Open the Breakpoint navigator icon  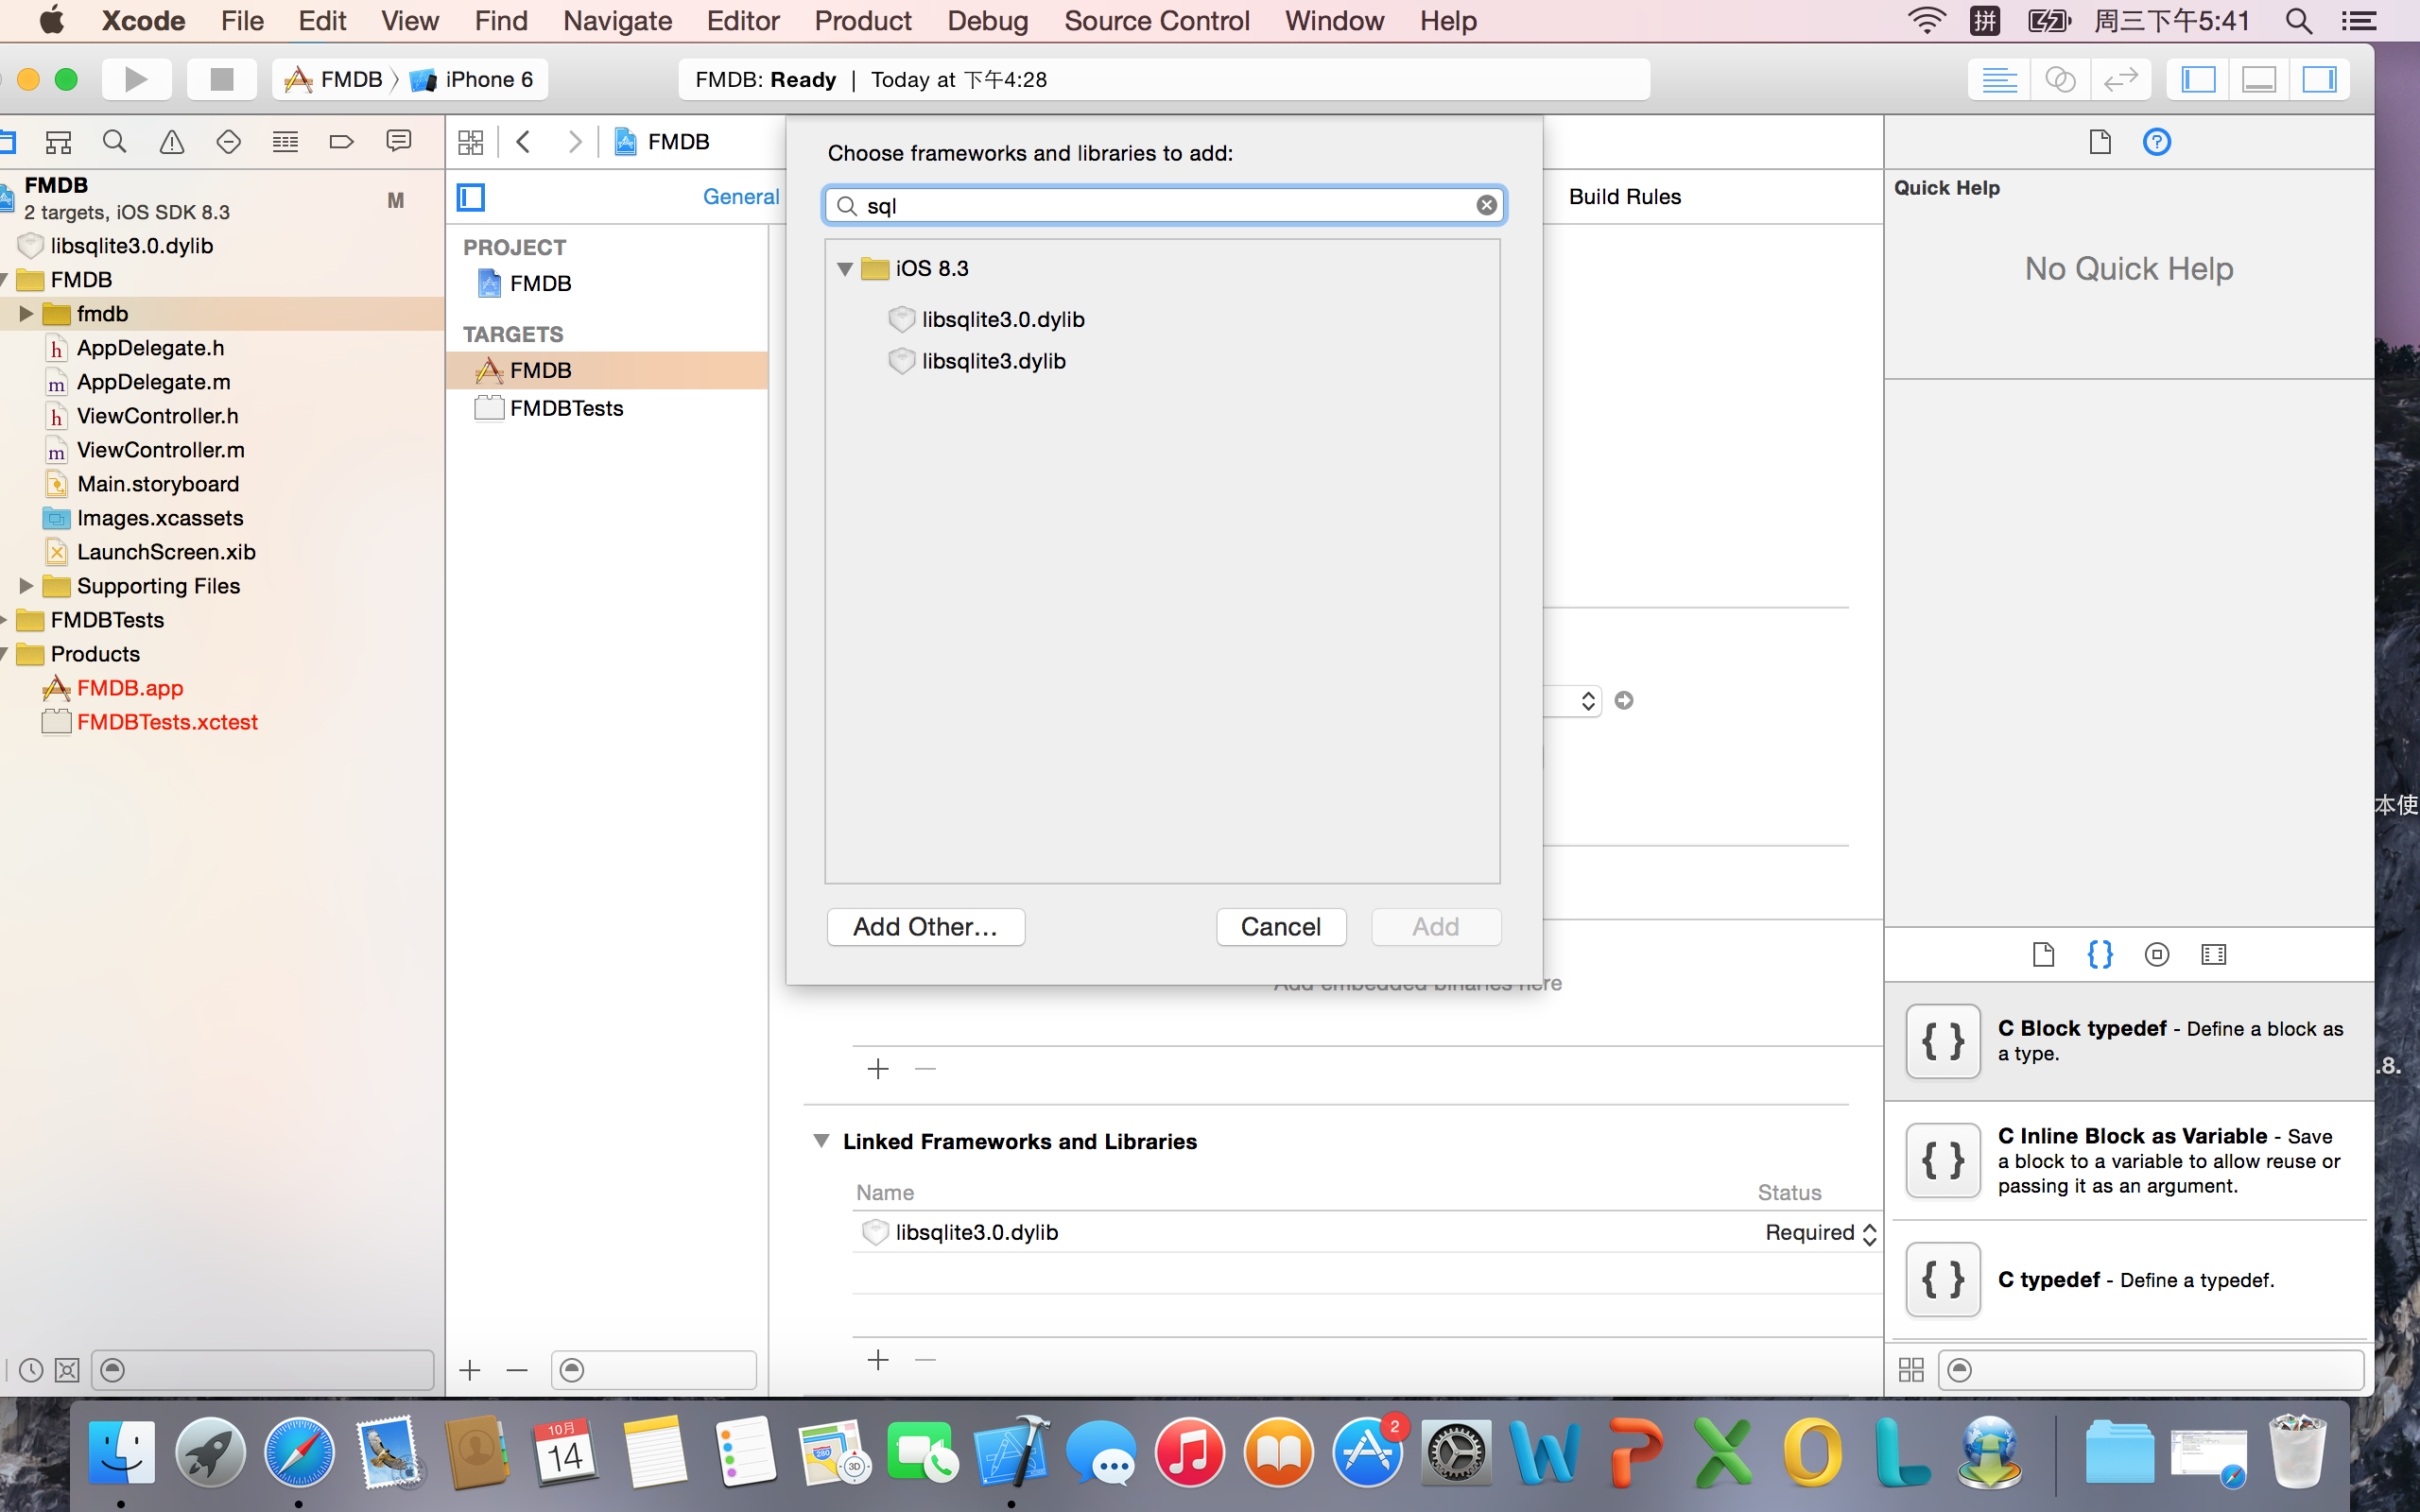[x=341, y=142]
